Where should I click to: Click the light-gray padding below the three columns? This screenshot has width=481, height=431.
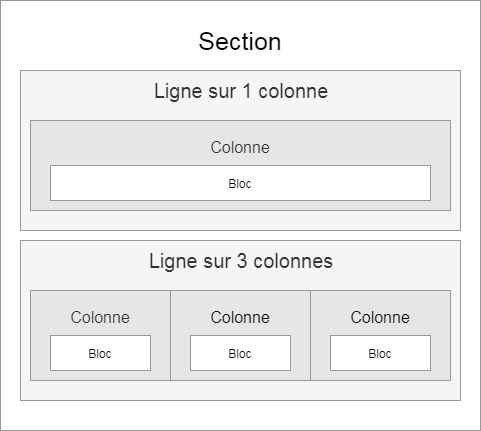pos(240,390)
